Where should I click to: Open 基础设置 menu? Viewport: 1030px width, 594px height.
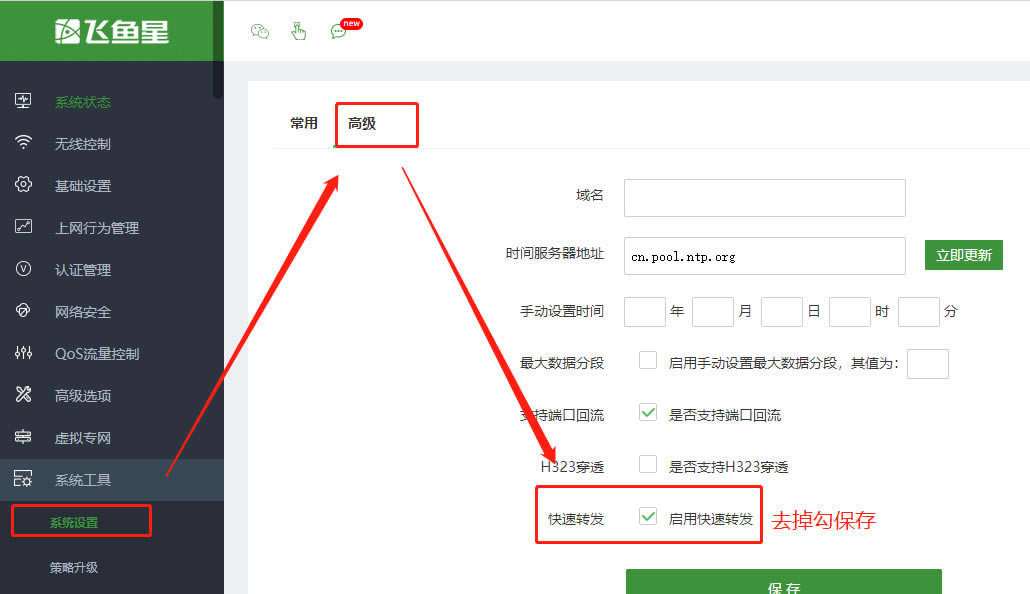83,186
